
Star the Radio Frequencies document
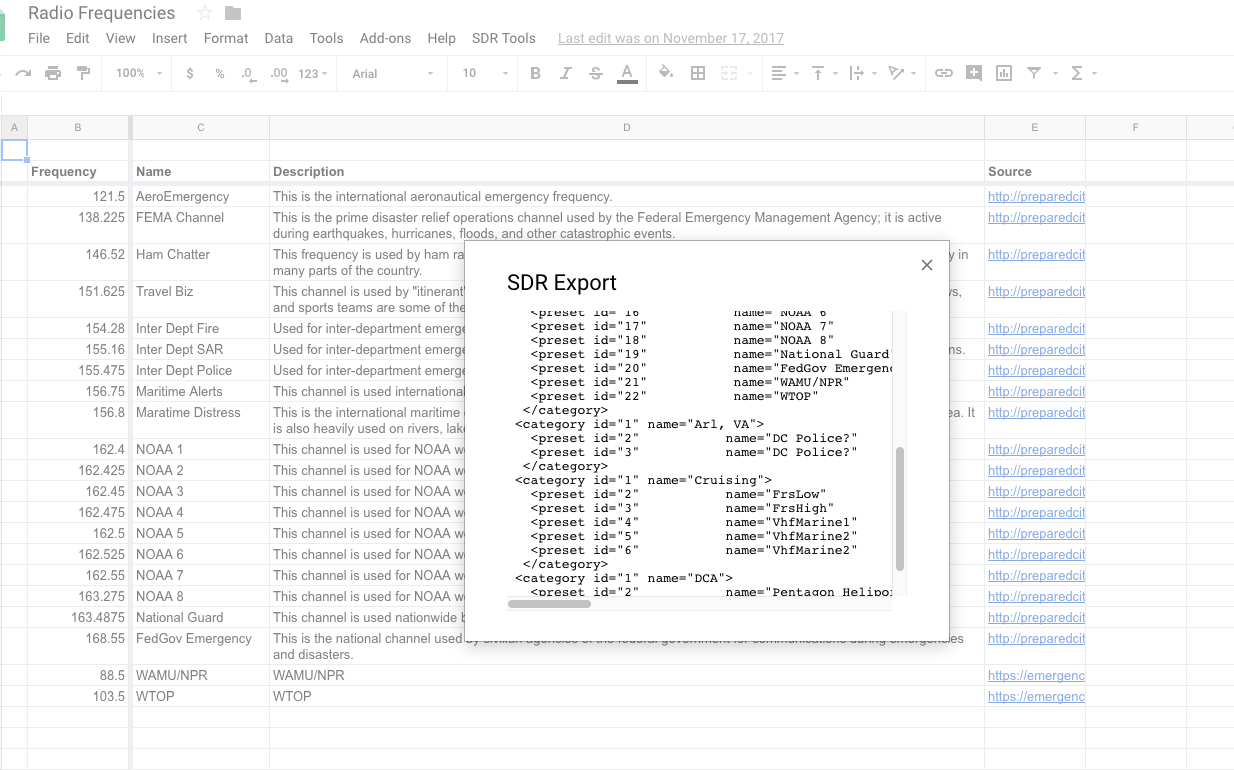pos(205,13)
